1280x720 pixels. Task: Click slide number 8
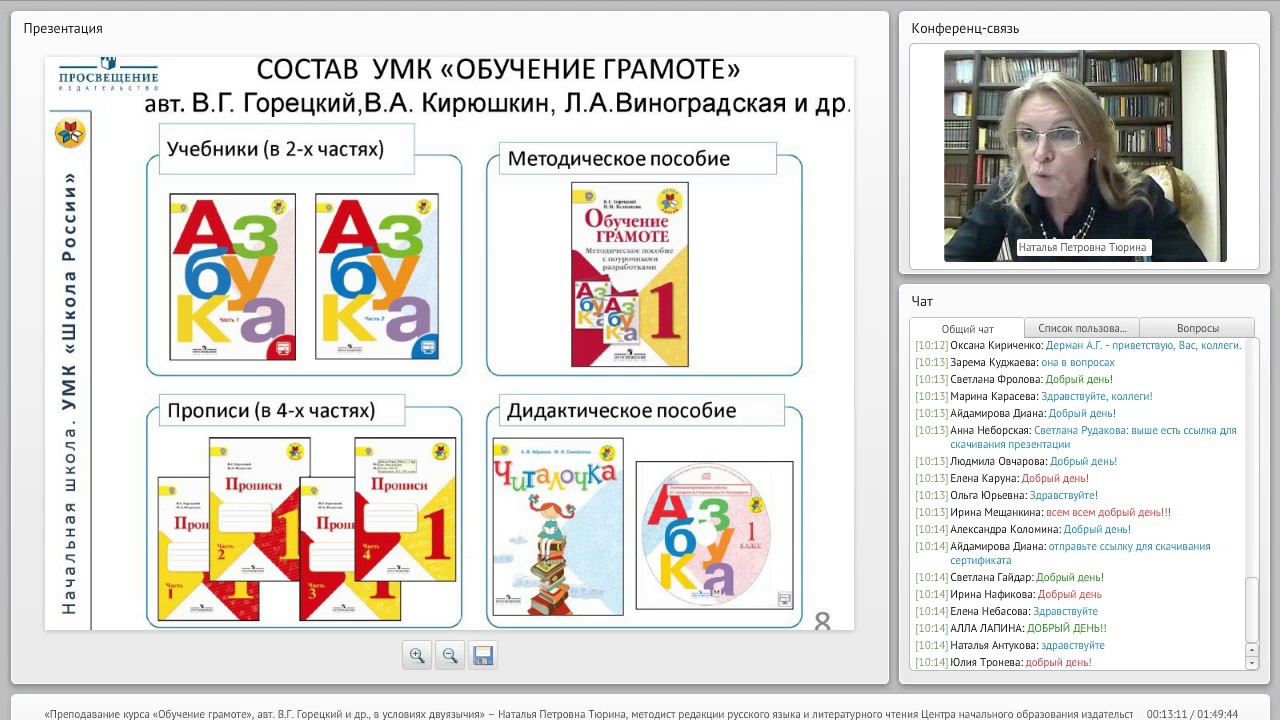(x=822, y=621)
